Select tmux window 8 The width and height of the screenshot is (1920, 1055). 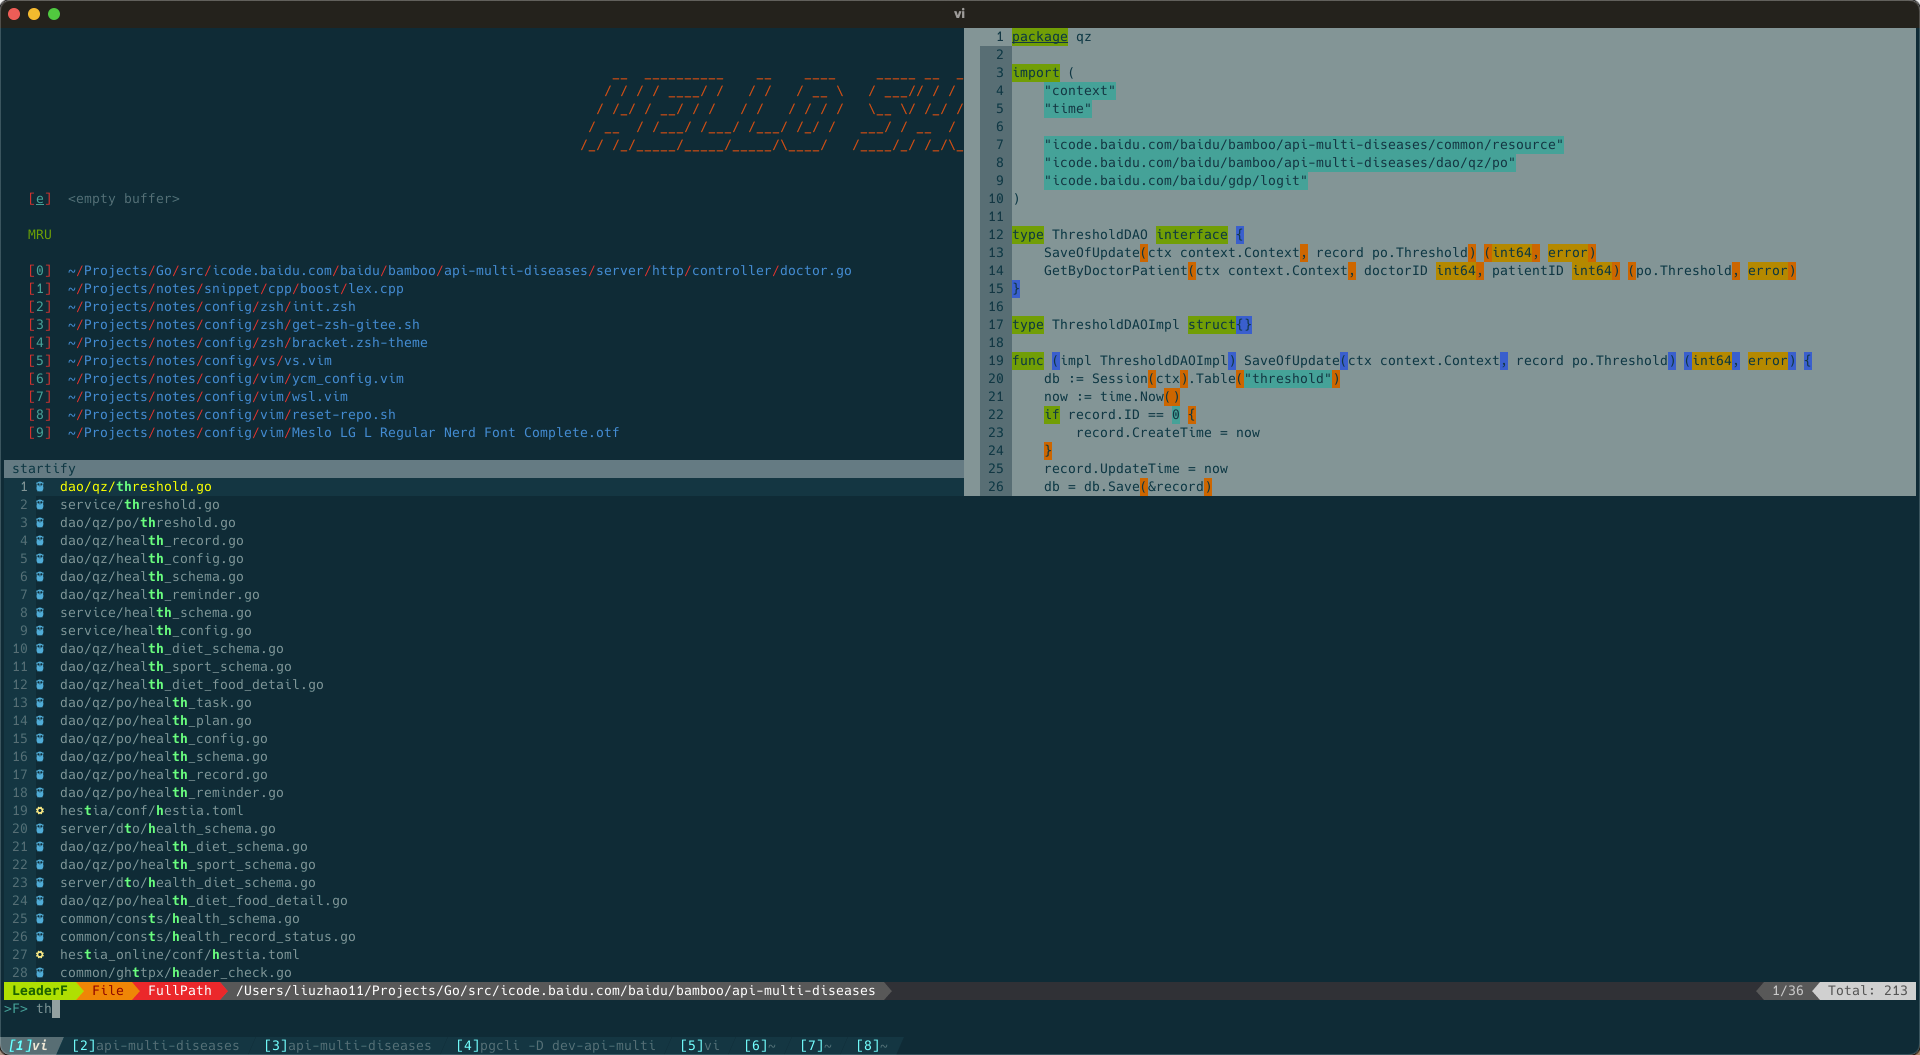pyautogui.click(x=872, y=1046)
